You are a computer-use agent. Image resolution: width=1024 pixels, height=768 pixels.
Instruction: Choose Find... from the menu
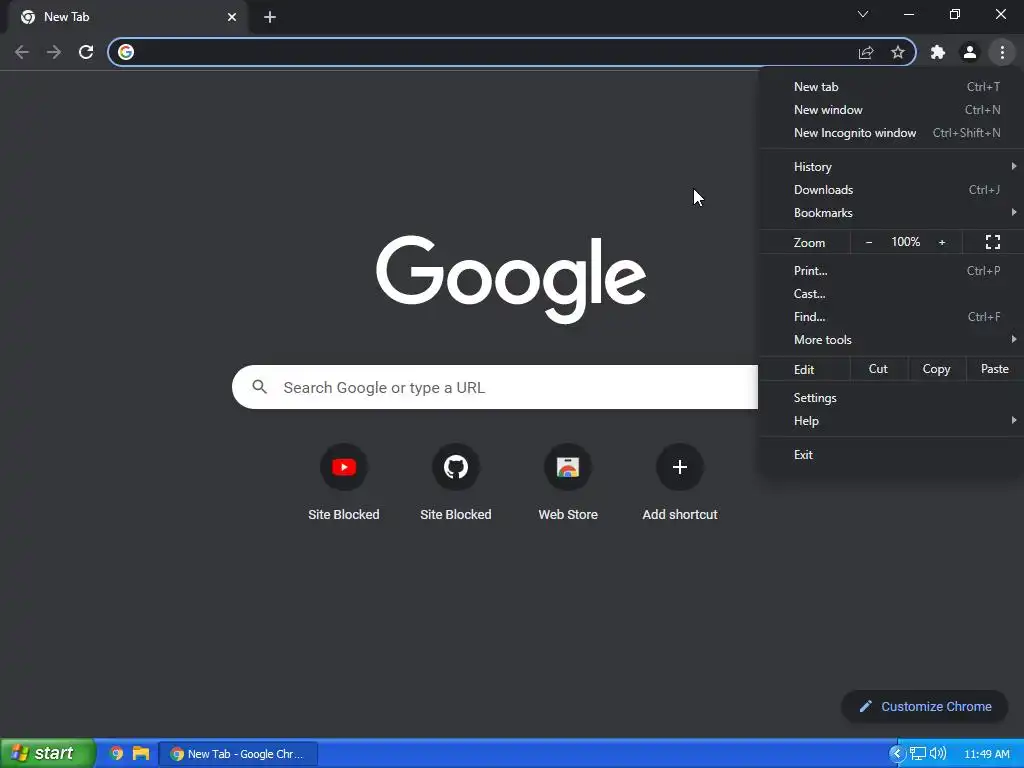(891, 317)
